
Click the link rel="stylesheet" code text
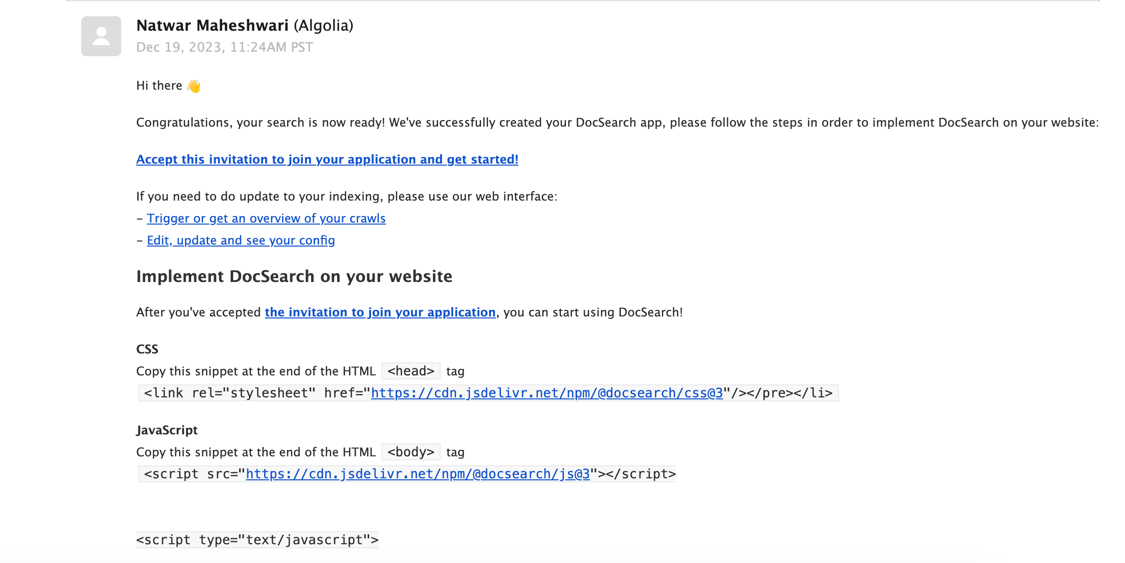point(230,393)
